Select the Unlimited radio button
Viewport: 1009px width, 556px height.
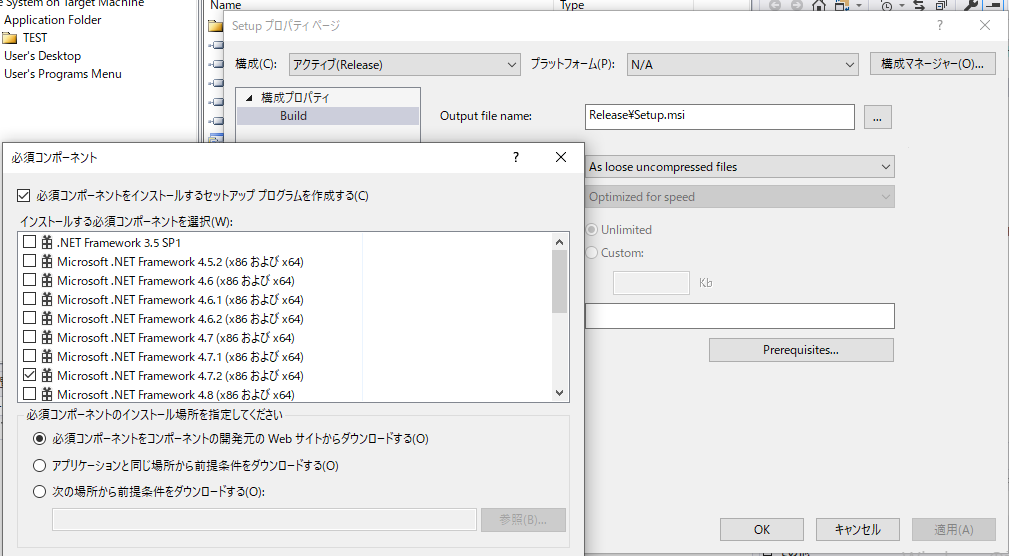click(591, 230)
